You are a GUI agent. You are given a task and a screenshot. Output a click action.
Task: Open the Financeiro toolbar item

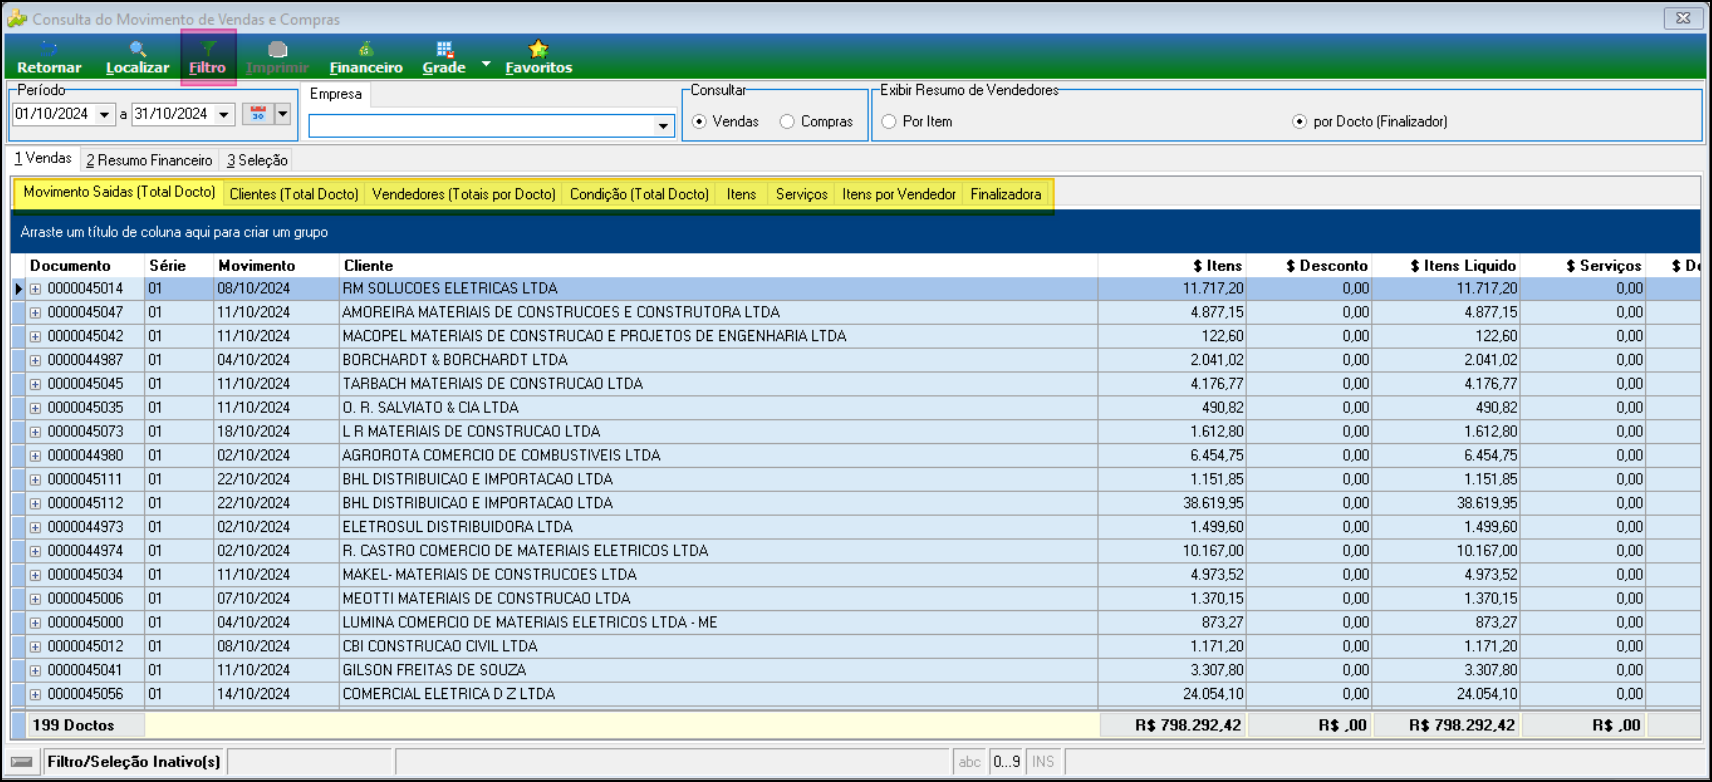click(x=366, y=57)
